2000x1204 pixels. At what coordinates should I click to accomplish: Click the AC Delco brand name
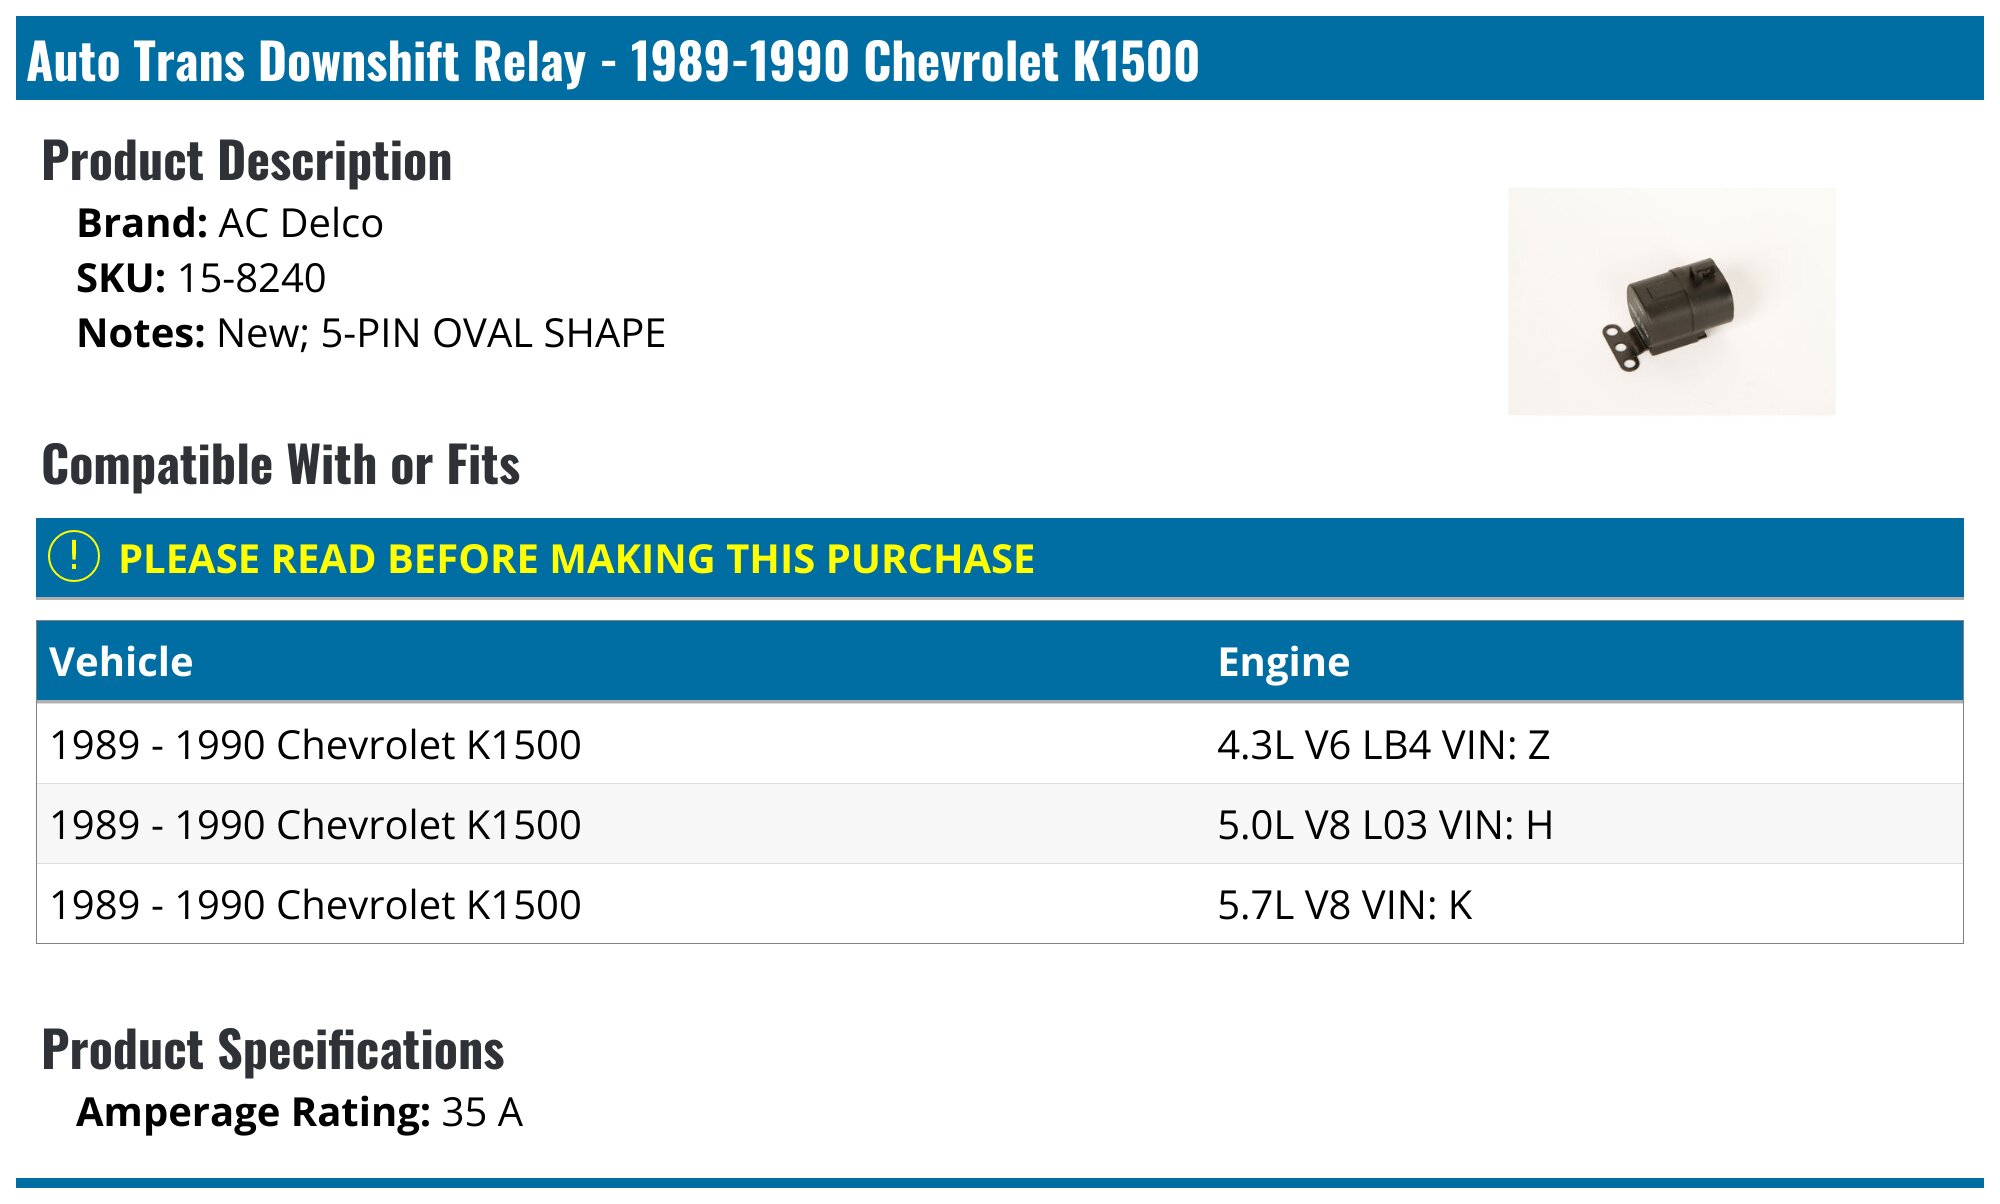point(300,224)
